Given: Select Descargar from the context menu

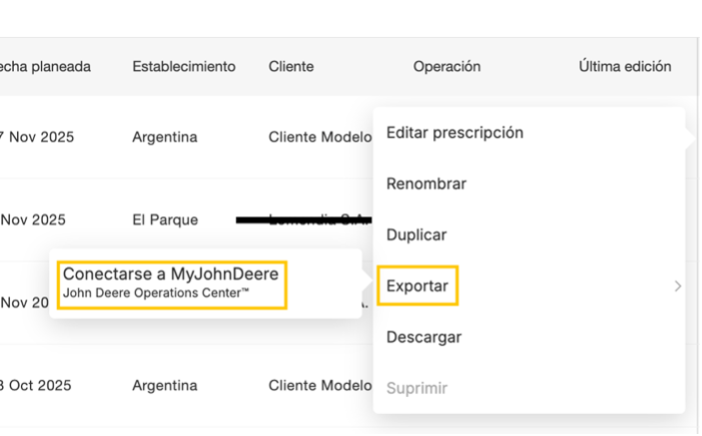Looking at the screenshot, I should coord(424,337).
